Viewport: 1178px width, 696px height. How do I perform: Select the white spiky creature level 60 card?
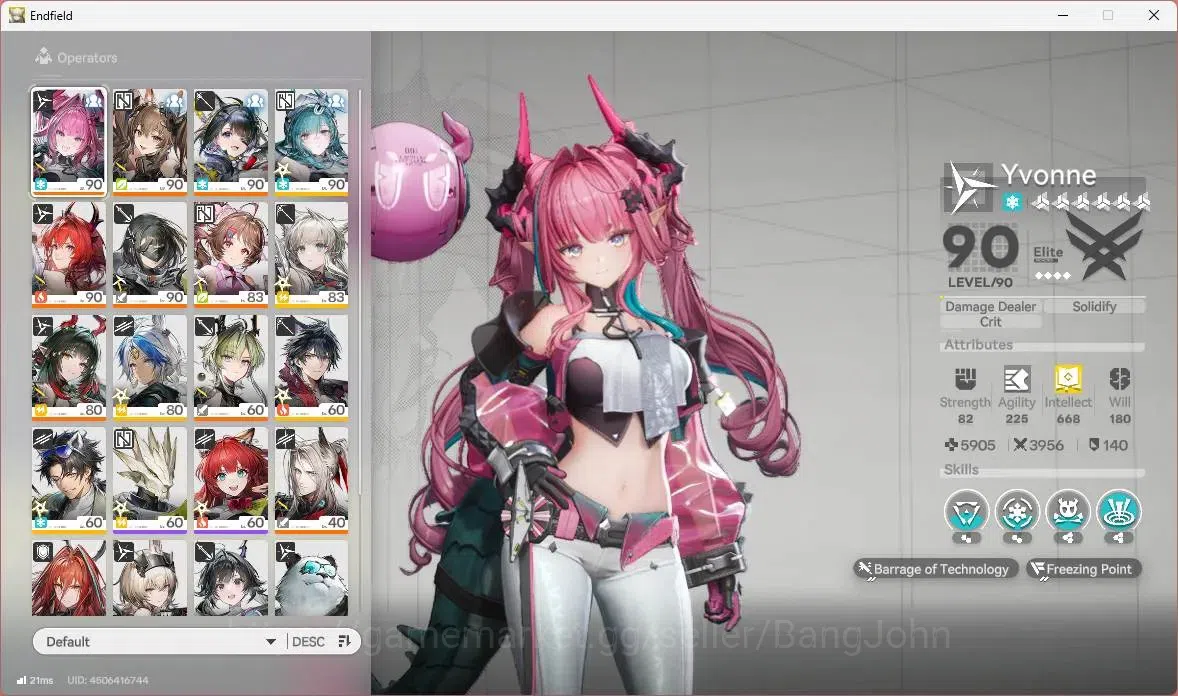150,480
